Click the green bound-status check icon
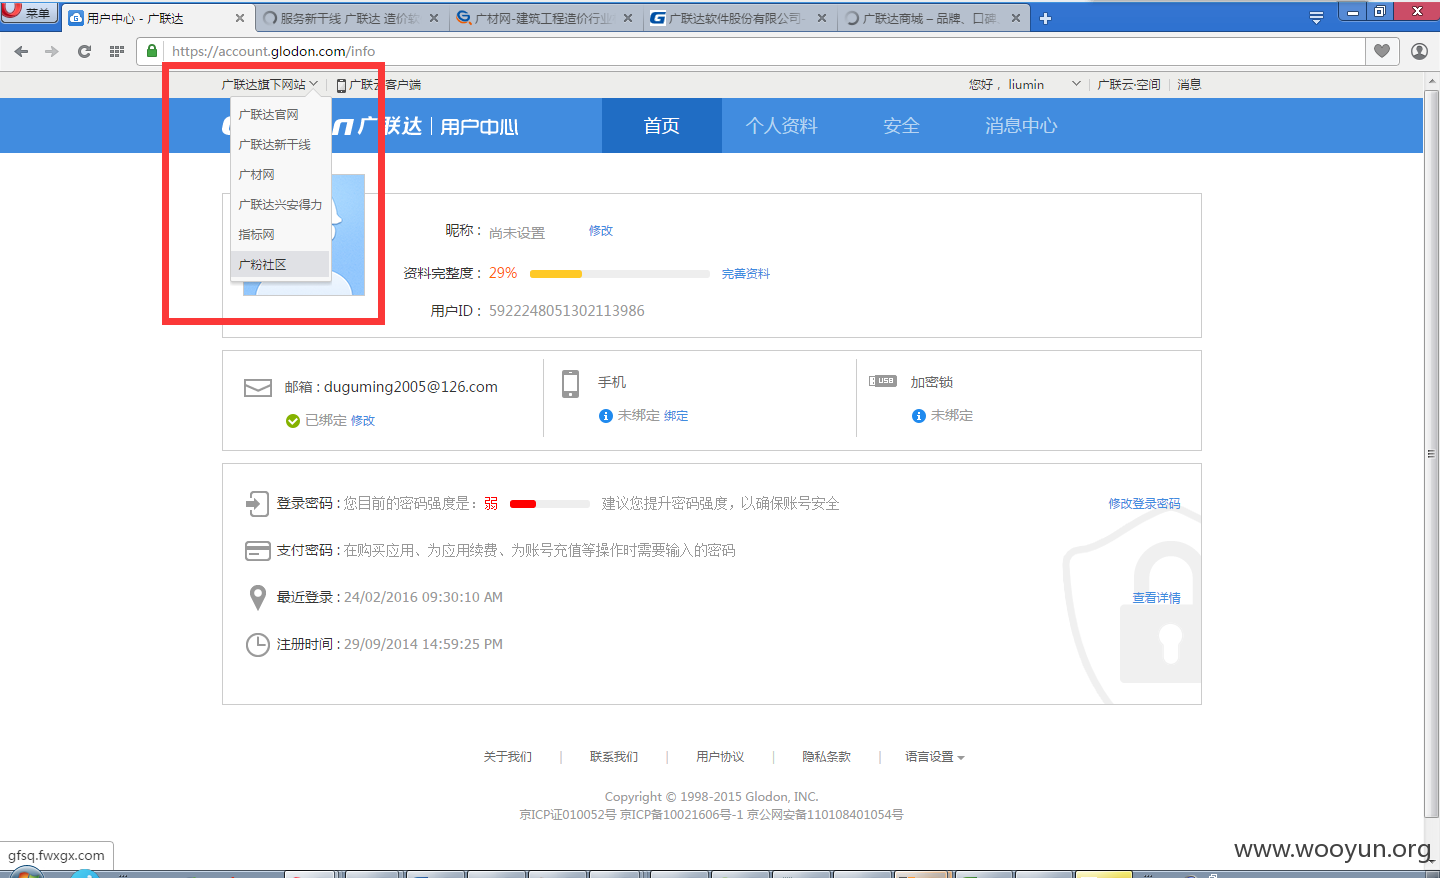 click(293, 421)
